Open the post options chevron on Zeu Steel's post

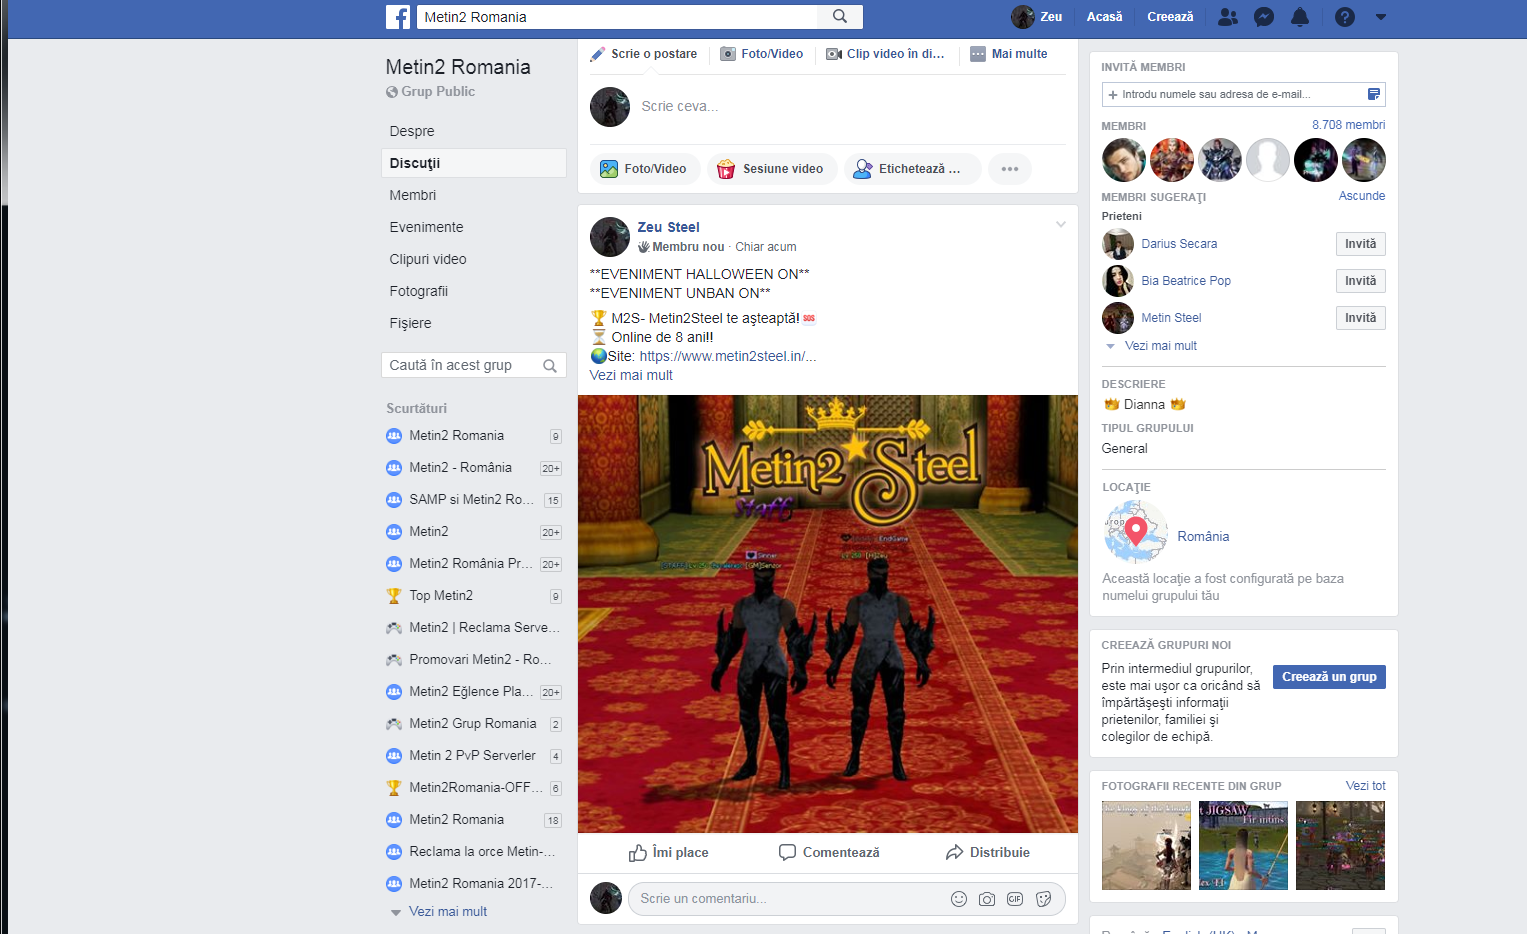click(1061, 224)
